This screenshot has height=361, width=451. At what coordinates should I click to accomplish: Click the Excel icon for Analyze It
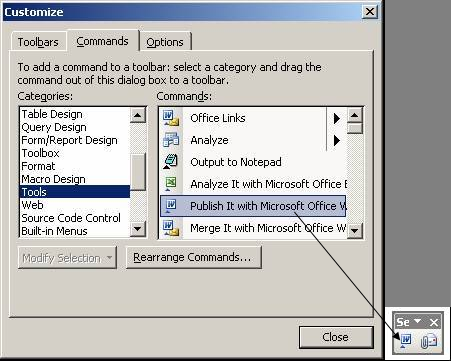tap(171, 184)
